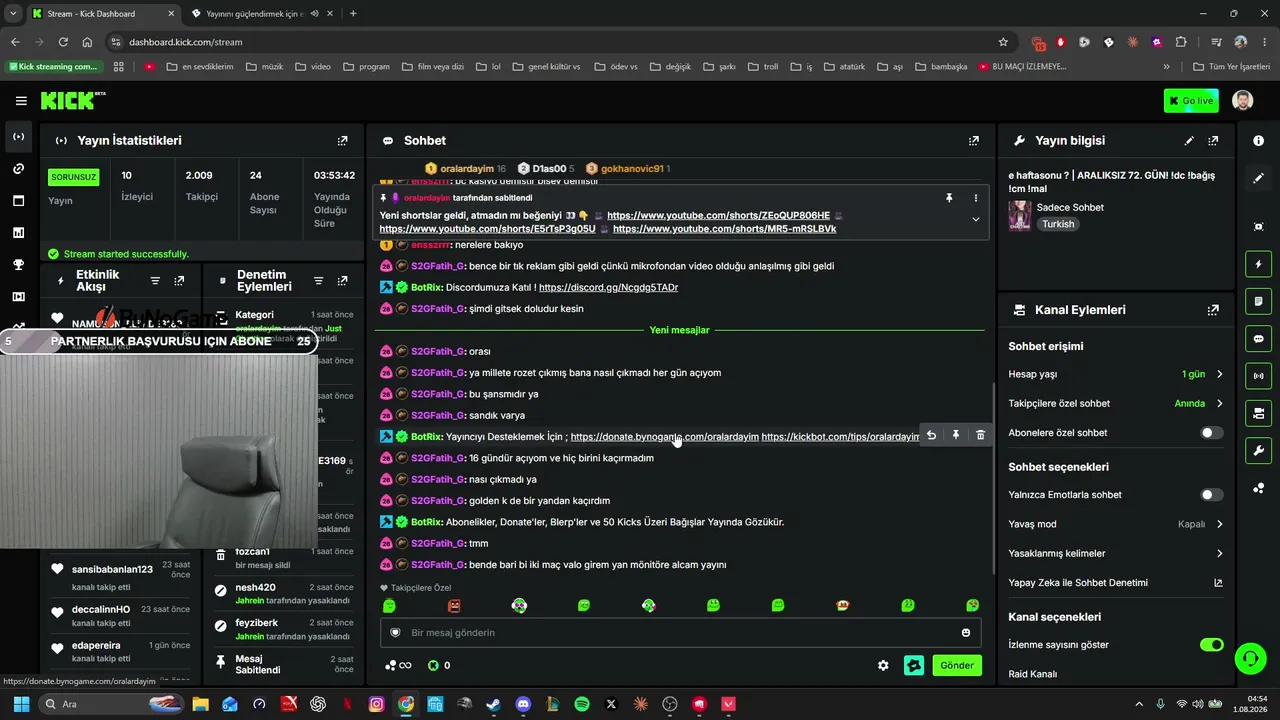Insert the first green follower emote
Screen dimensions: 1280x720
coord(389,606)
